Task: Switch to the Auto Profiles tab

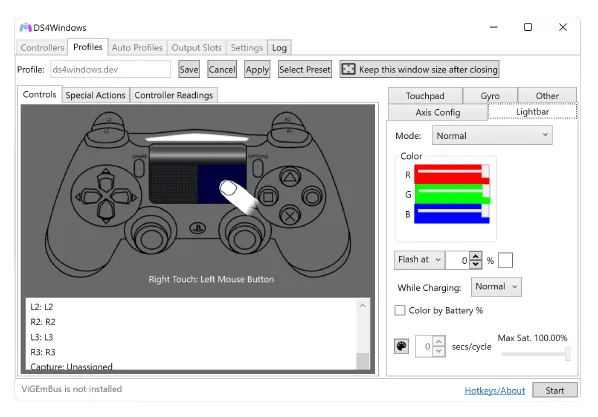Action: tap(137, 48)
